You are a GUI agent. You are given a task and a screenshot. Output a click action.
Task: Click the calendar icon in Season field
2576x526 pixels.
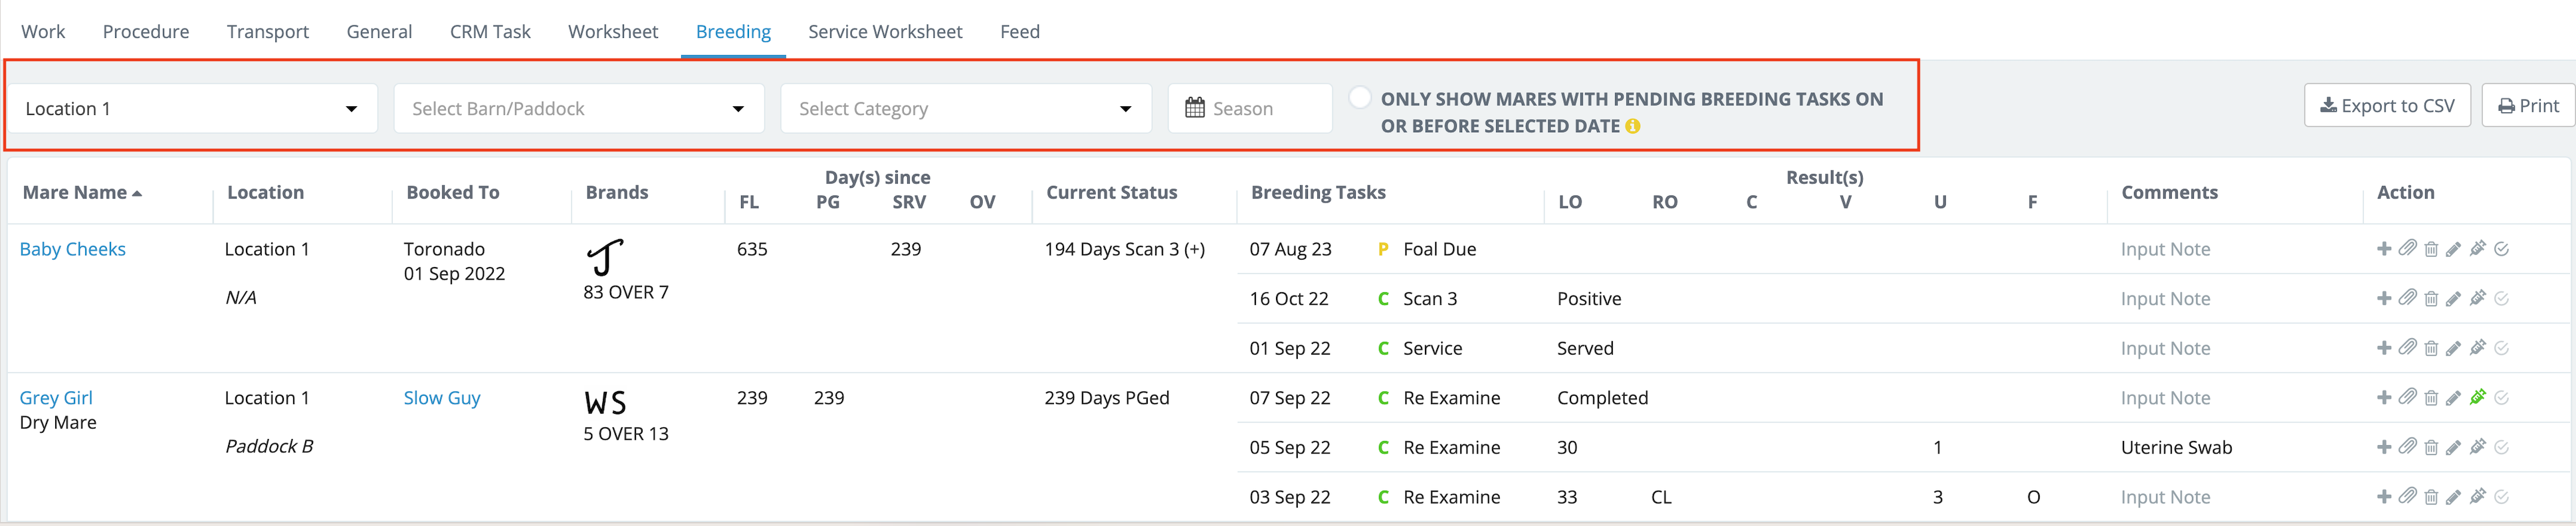[x=1194, y=108]
